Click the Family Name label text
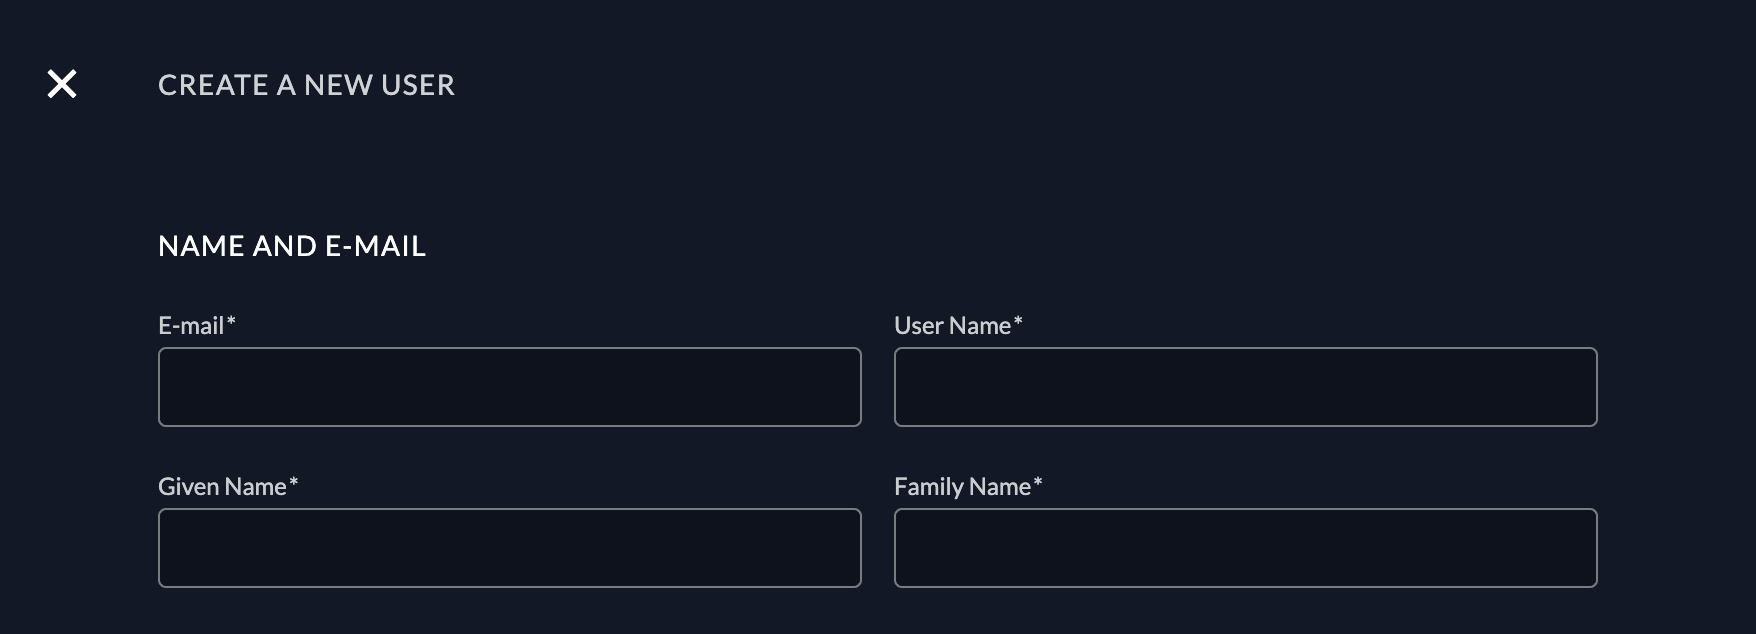The height and width of the screenshot is (634, 1756). click(962, 487)
